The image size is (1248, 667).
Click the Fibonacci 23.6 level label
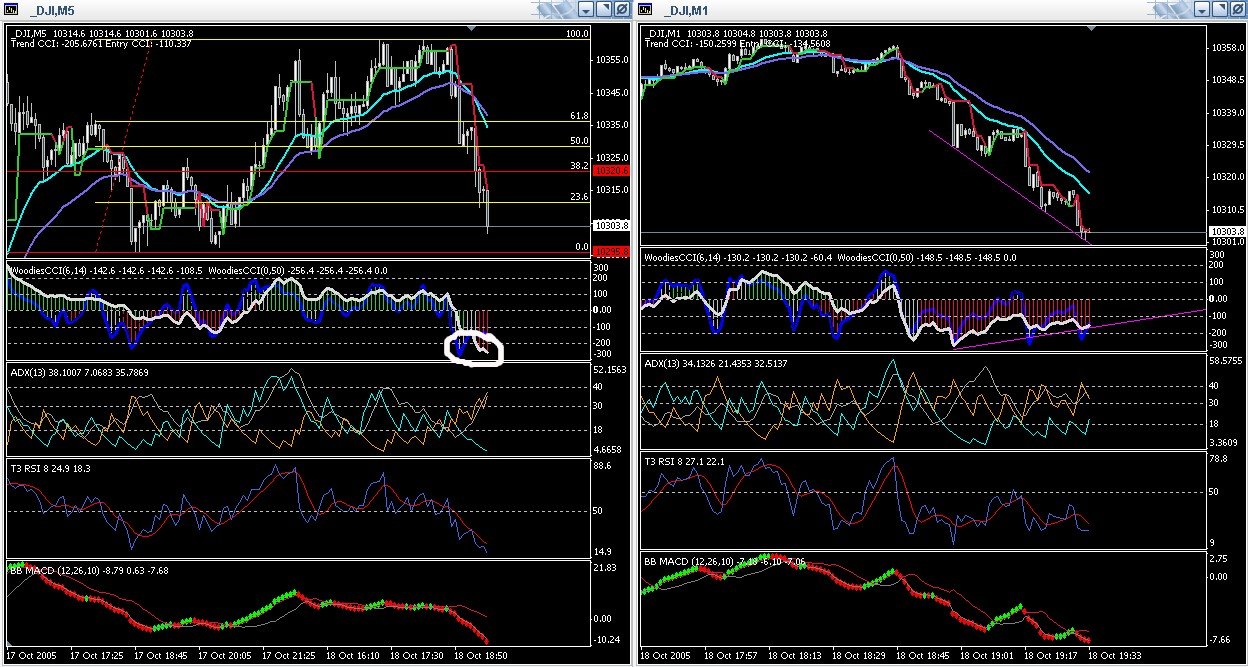tap(578, 197)
